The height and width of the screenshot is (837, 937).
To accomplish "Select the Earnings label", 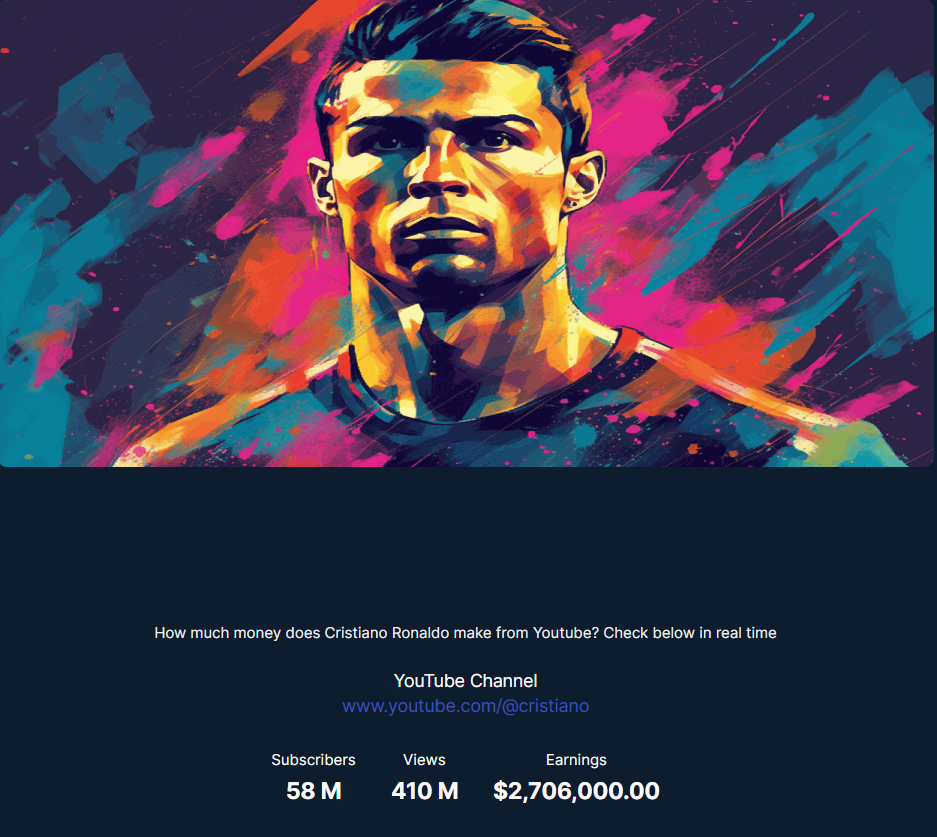I will 576,760.
